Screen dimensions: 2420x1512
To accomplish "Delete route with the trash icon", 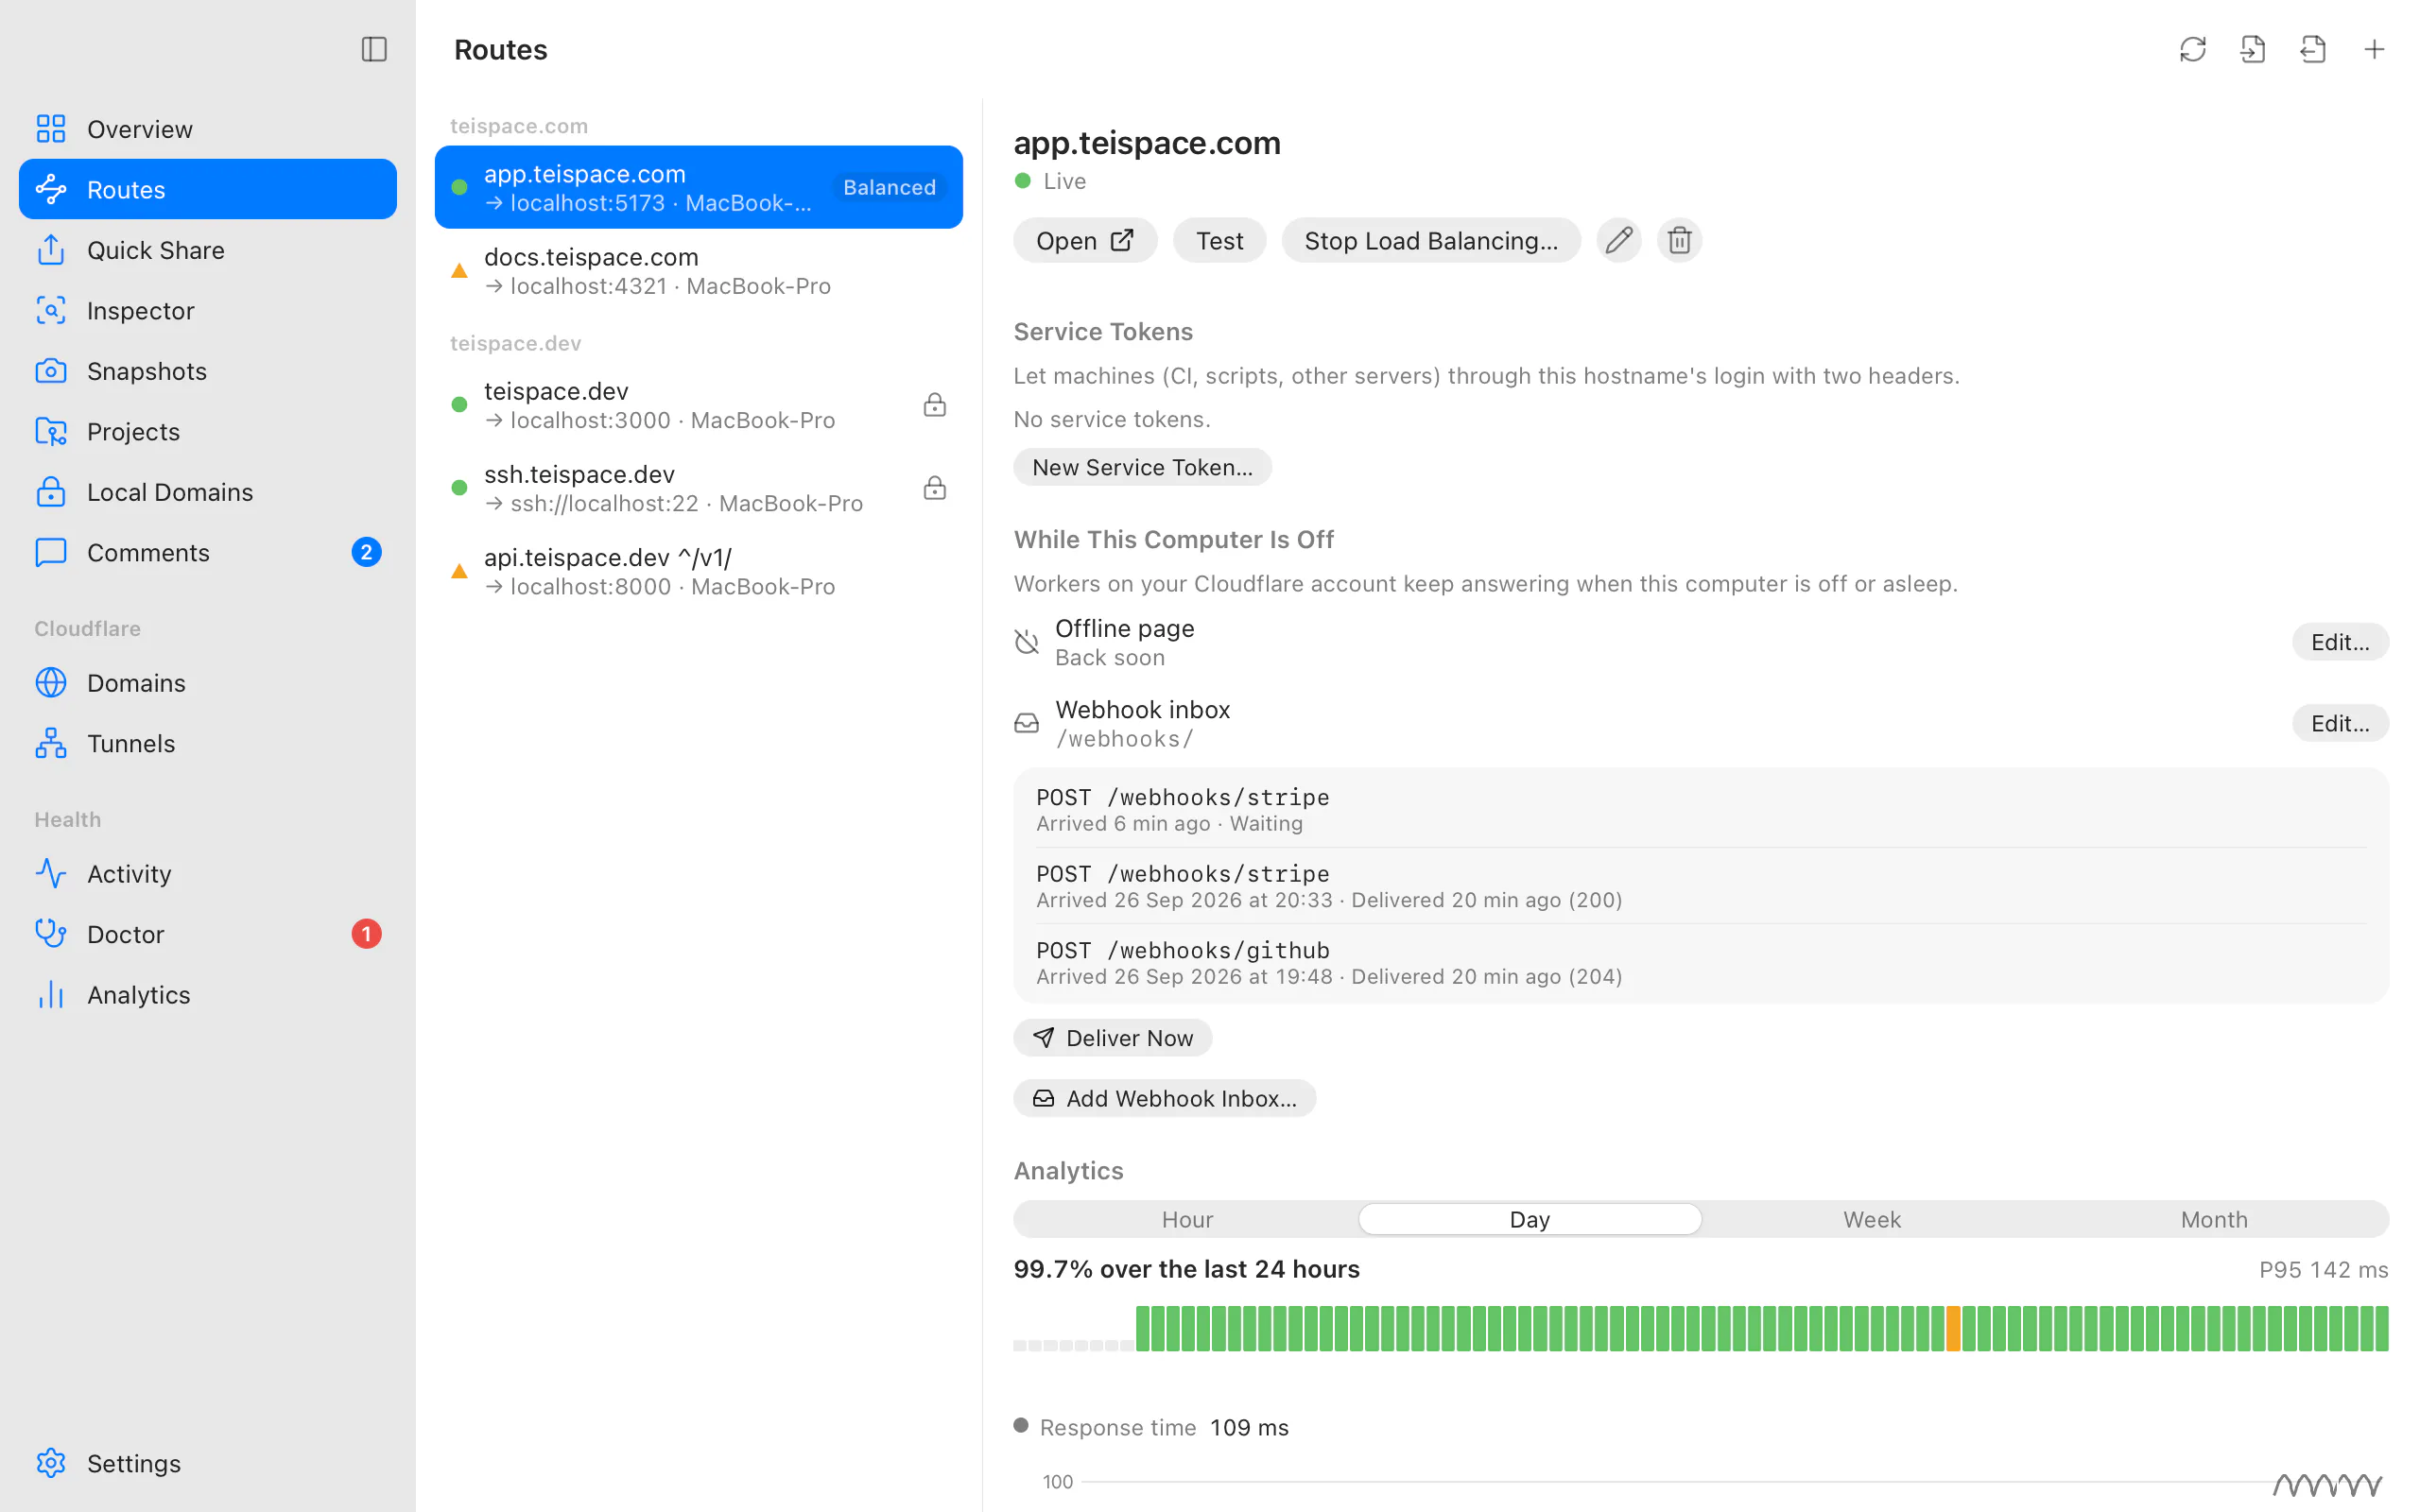I will (1679, 240).
